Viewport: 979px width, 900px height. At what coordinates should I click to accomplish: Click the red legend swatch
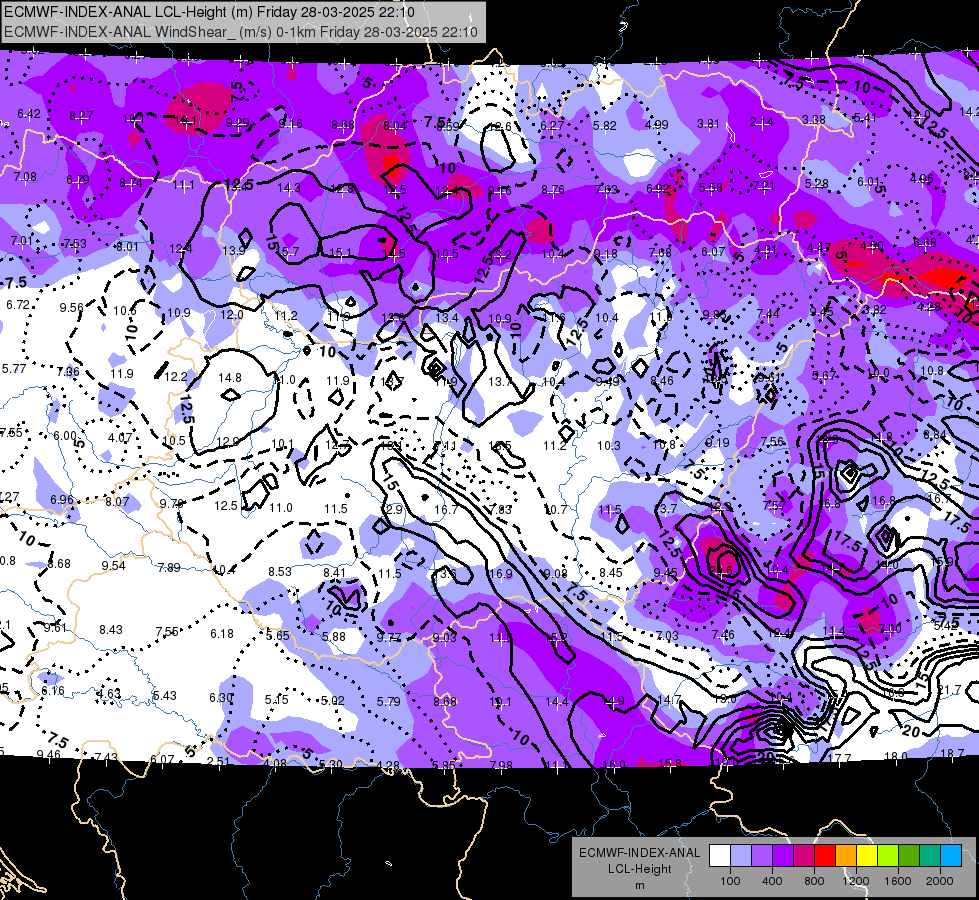(x=825, y=855)
